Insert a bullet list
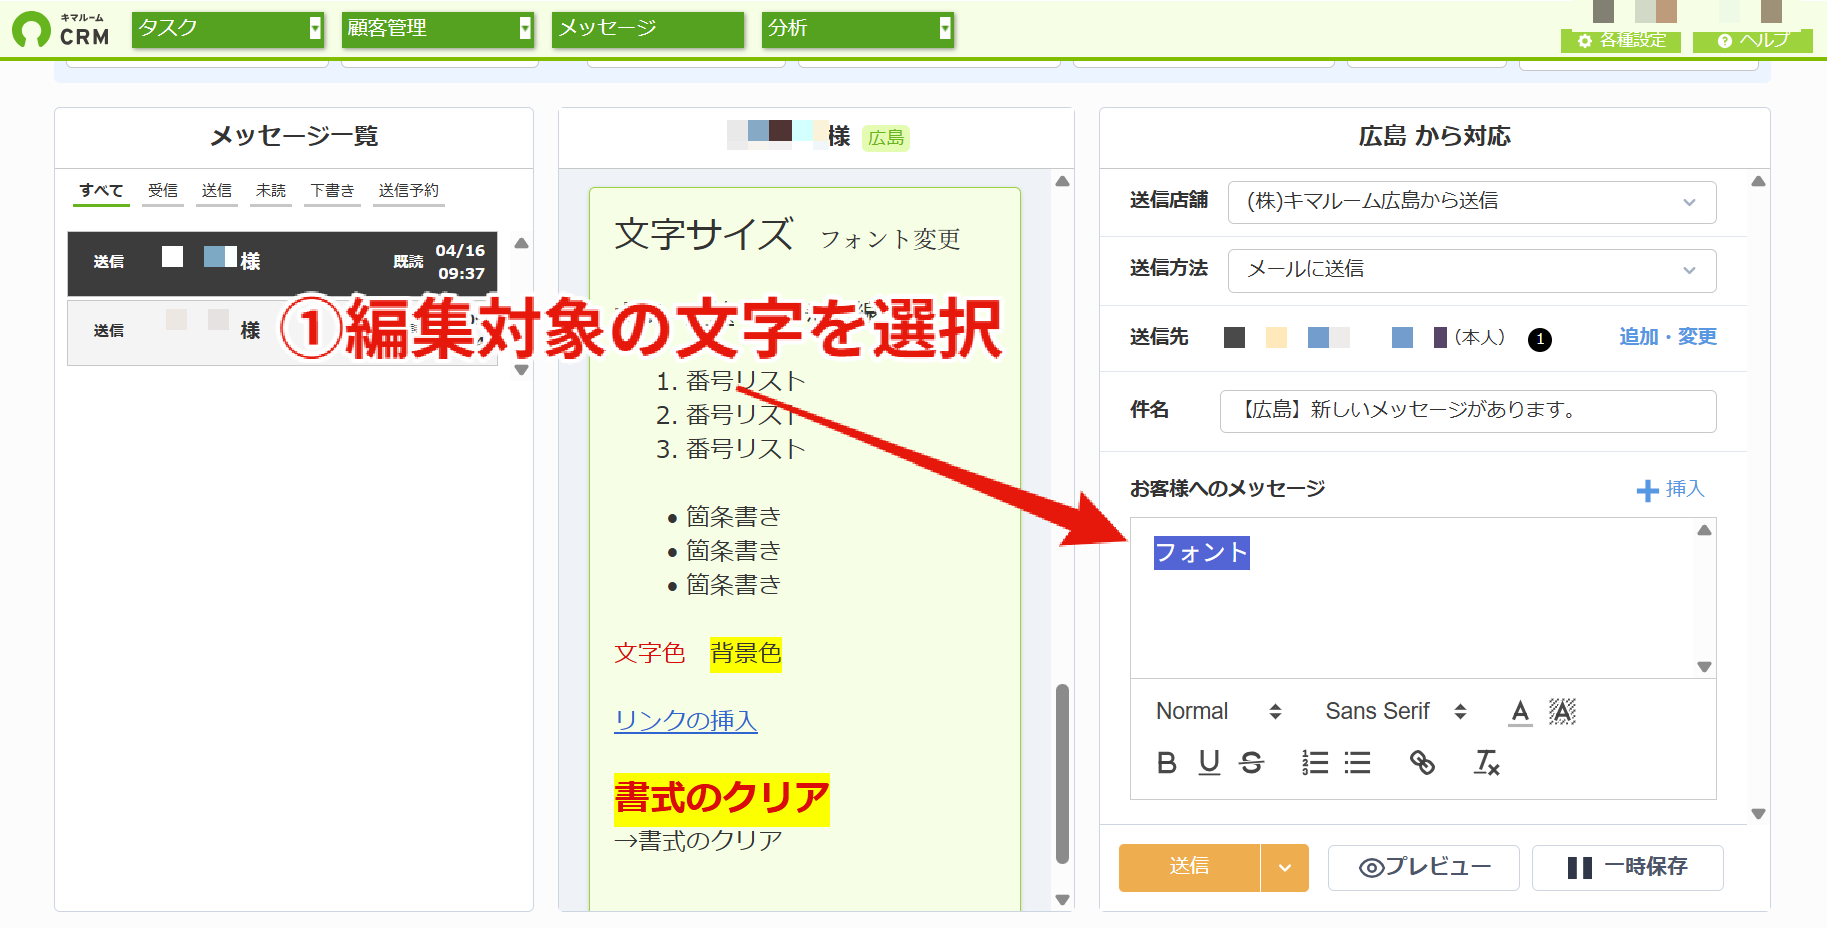Image resolution: width=1827 pixels, height=928 pixels. (1357, 763)
